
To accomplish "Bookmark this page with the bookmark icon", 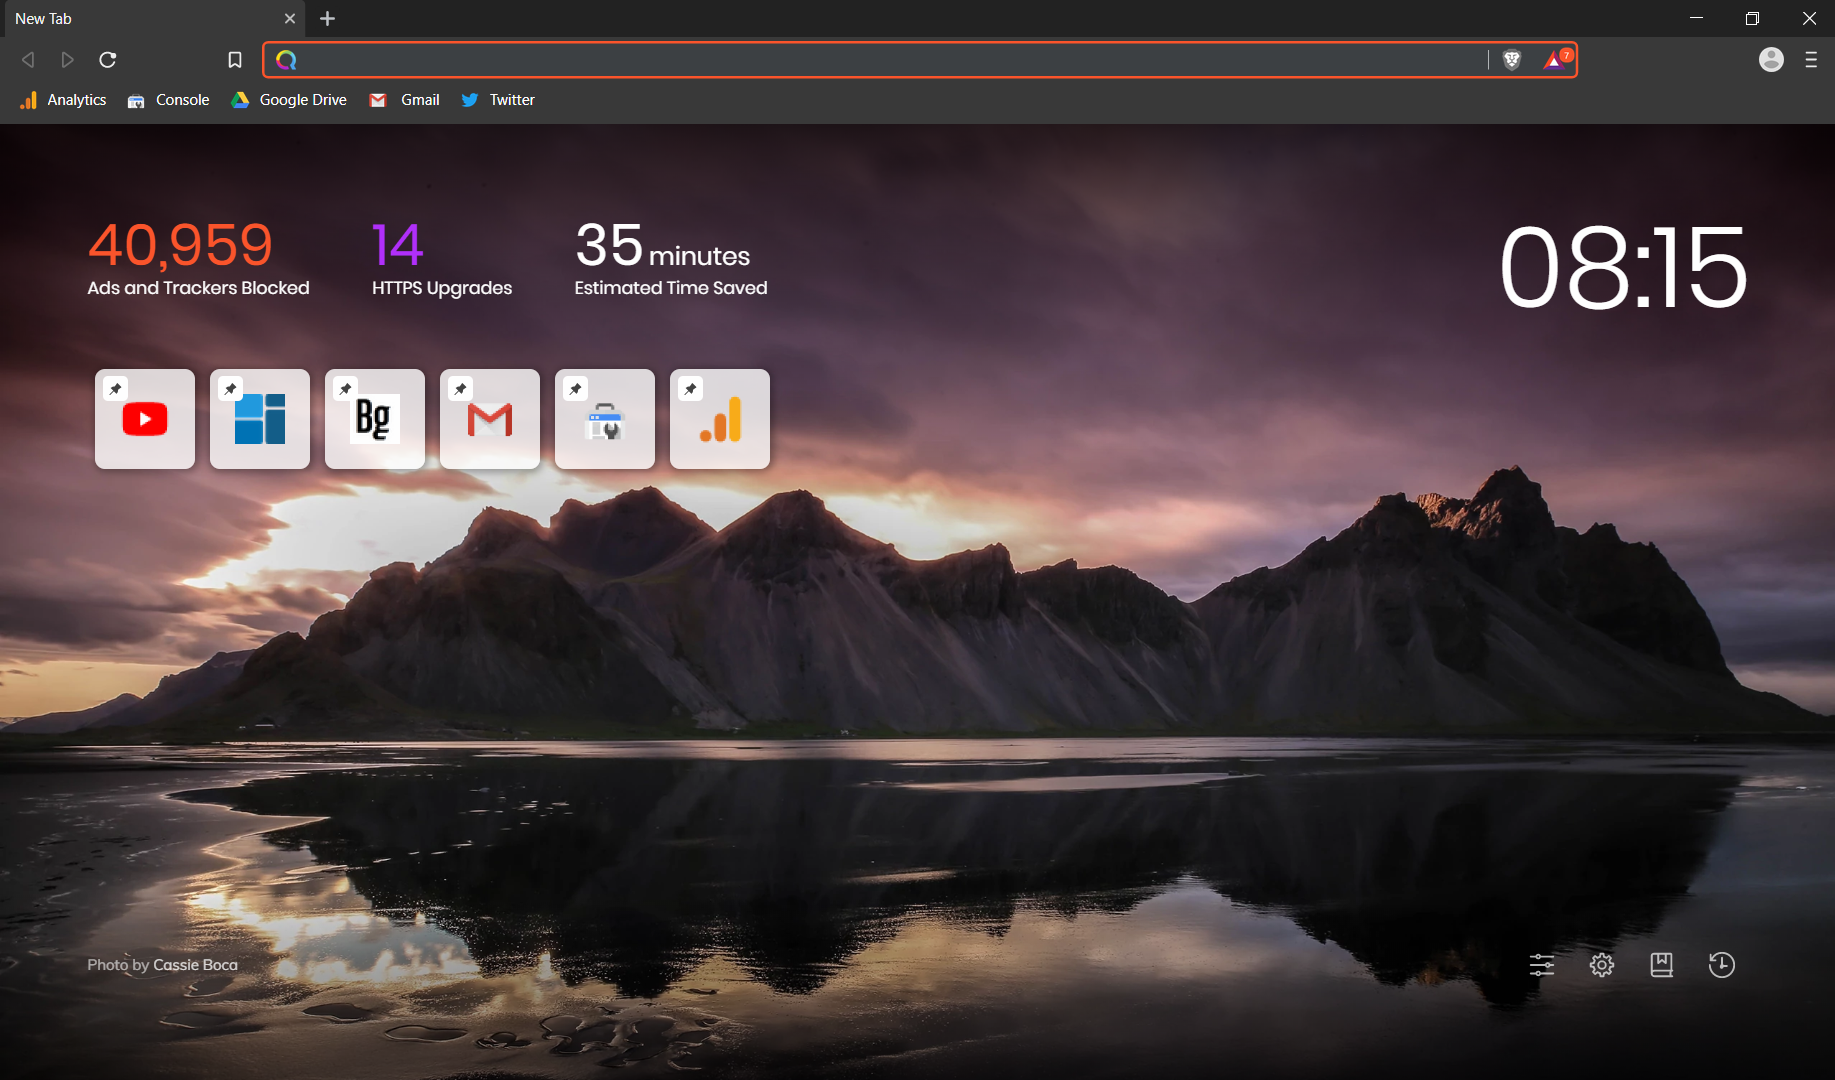I will (x=235, y=60).
